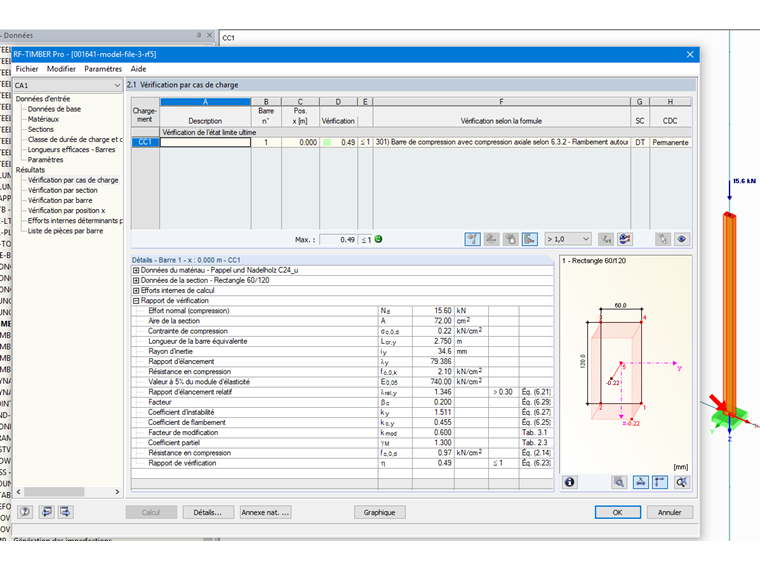Click the Calcul button
760x570 pixels.
(151, 512)
